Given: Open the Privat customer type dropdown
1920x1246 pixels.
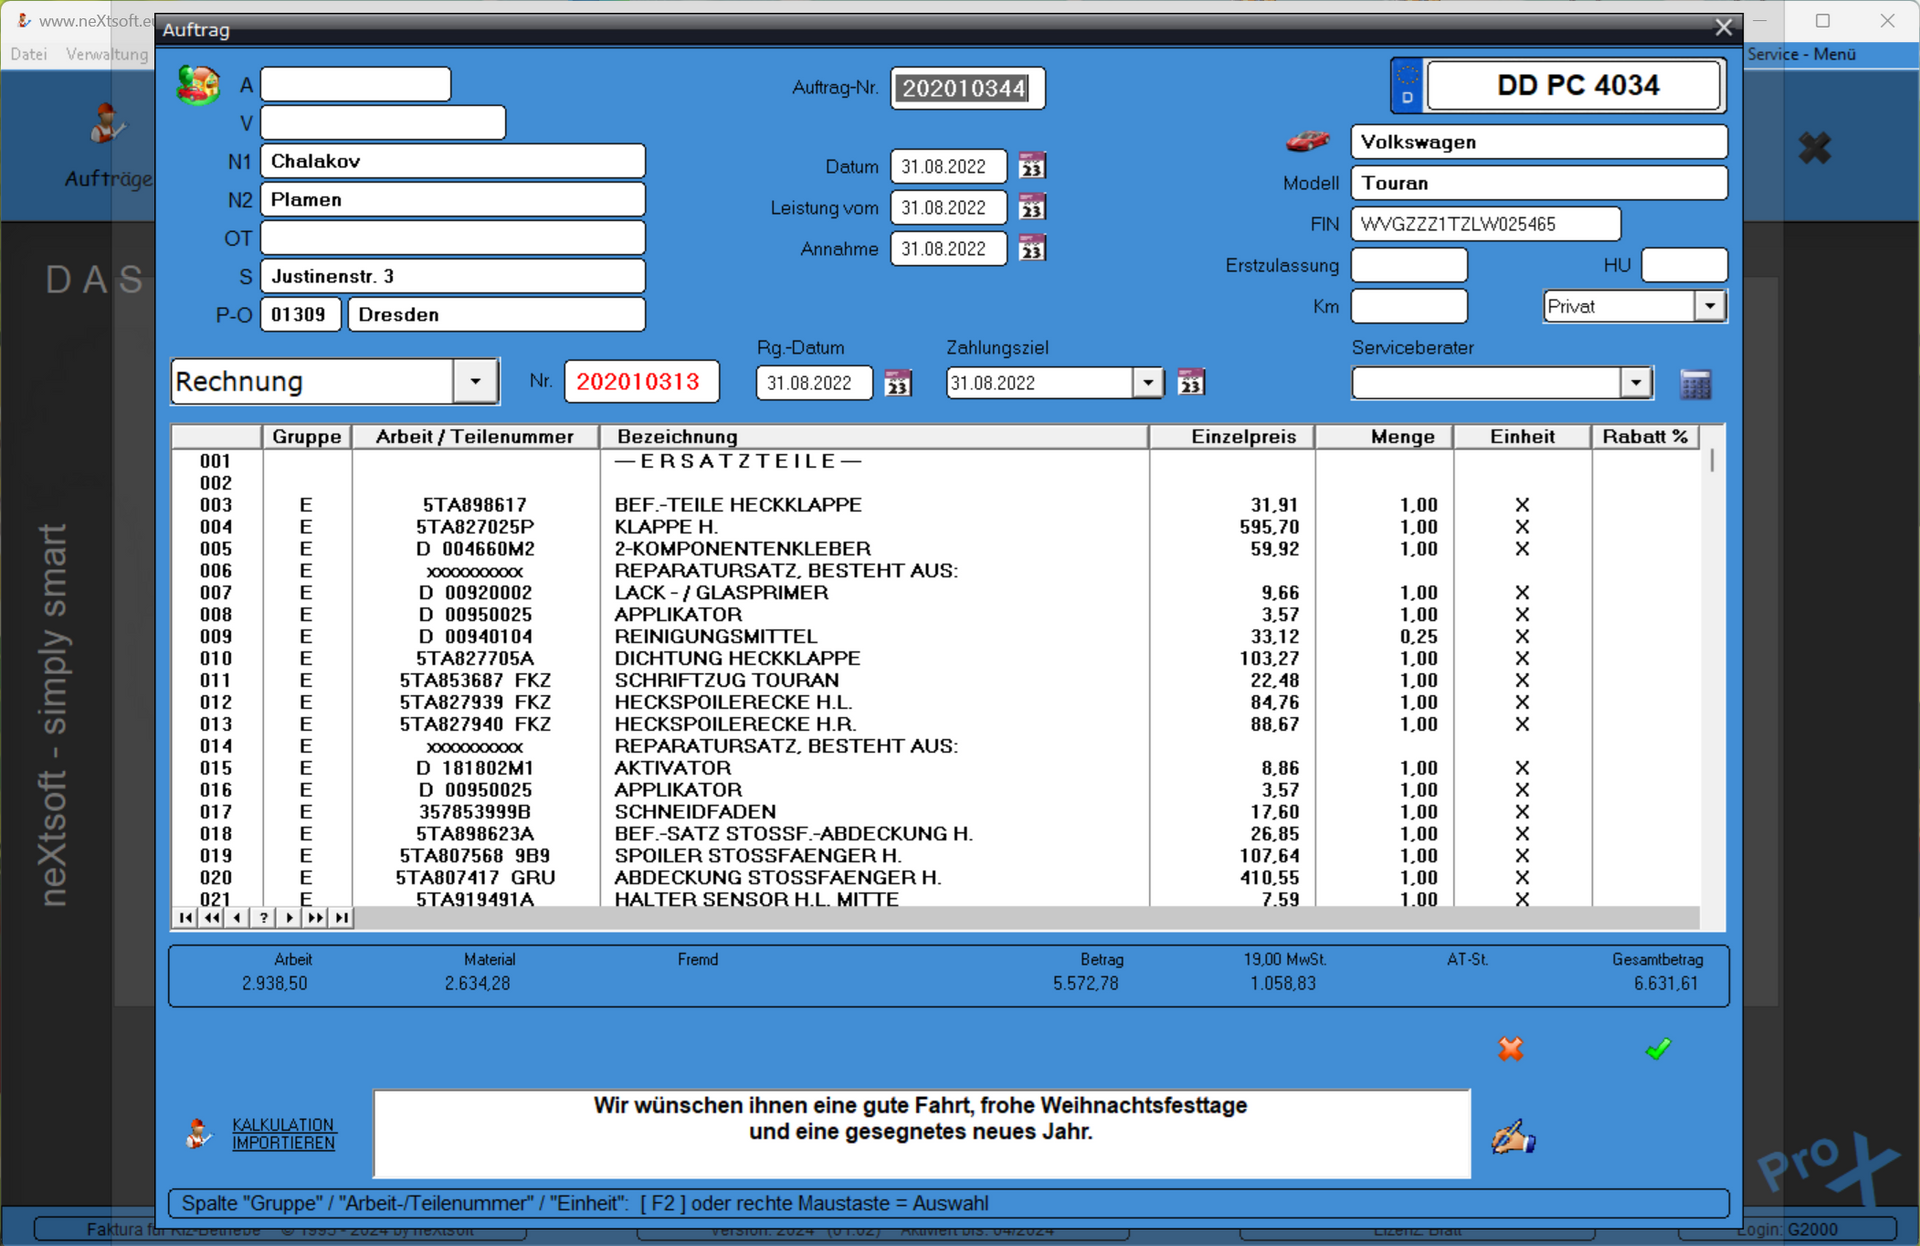Looking at the screenshot, I should point(1709,306).
